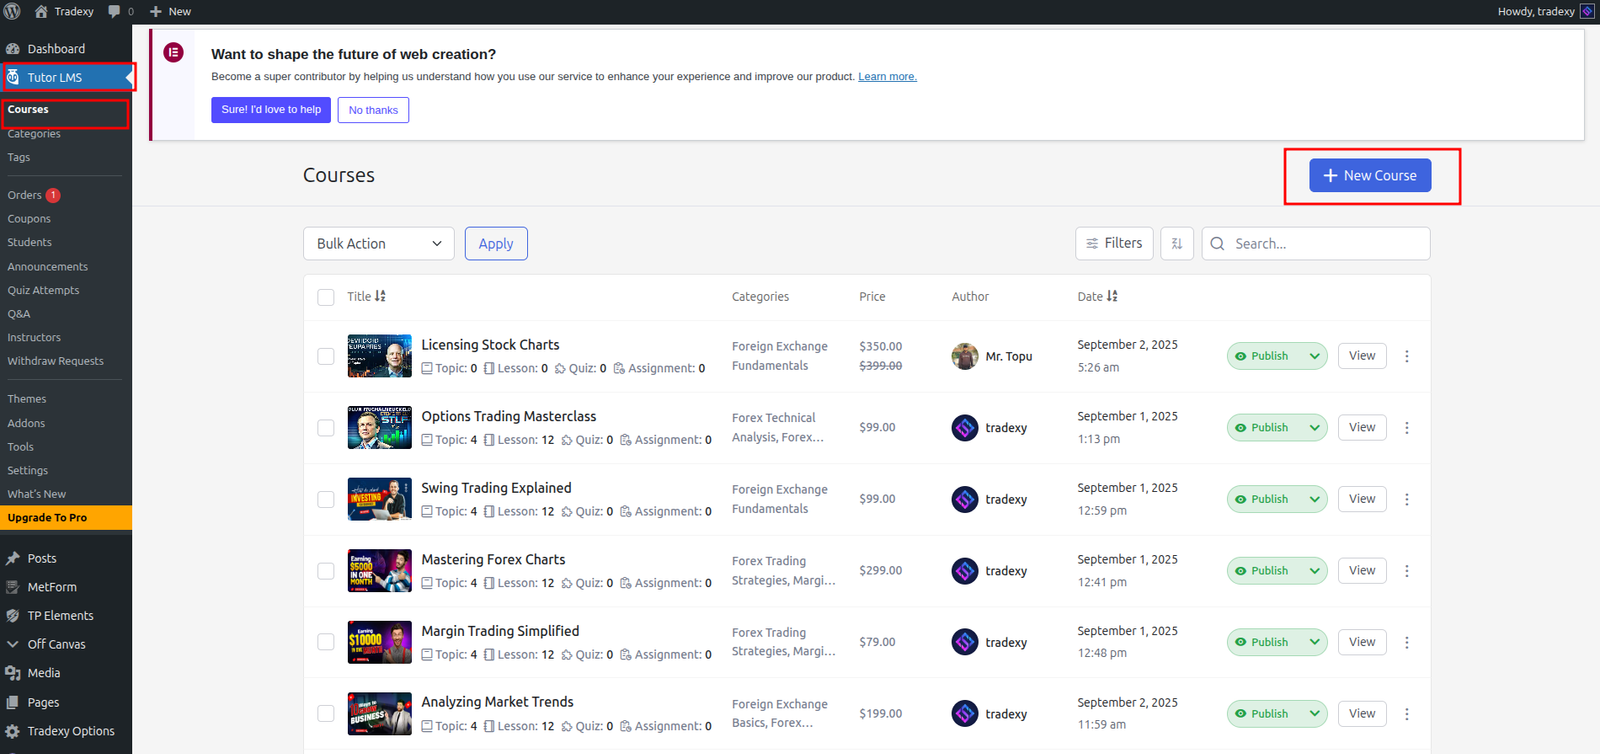Open Tutor LMS menu in the sidebar
1600x754 pixels.
pos(66,77)
